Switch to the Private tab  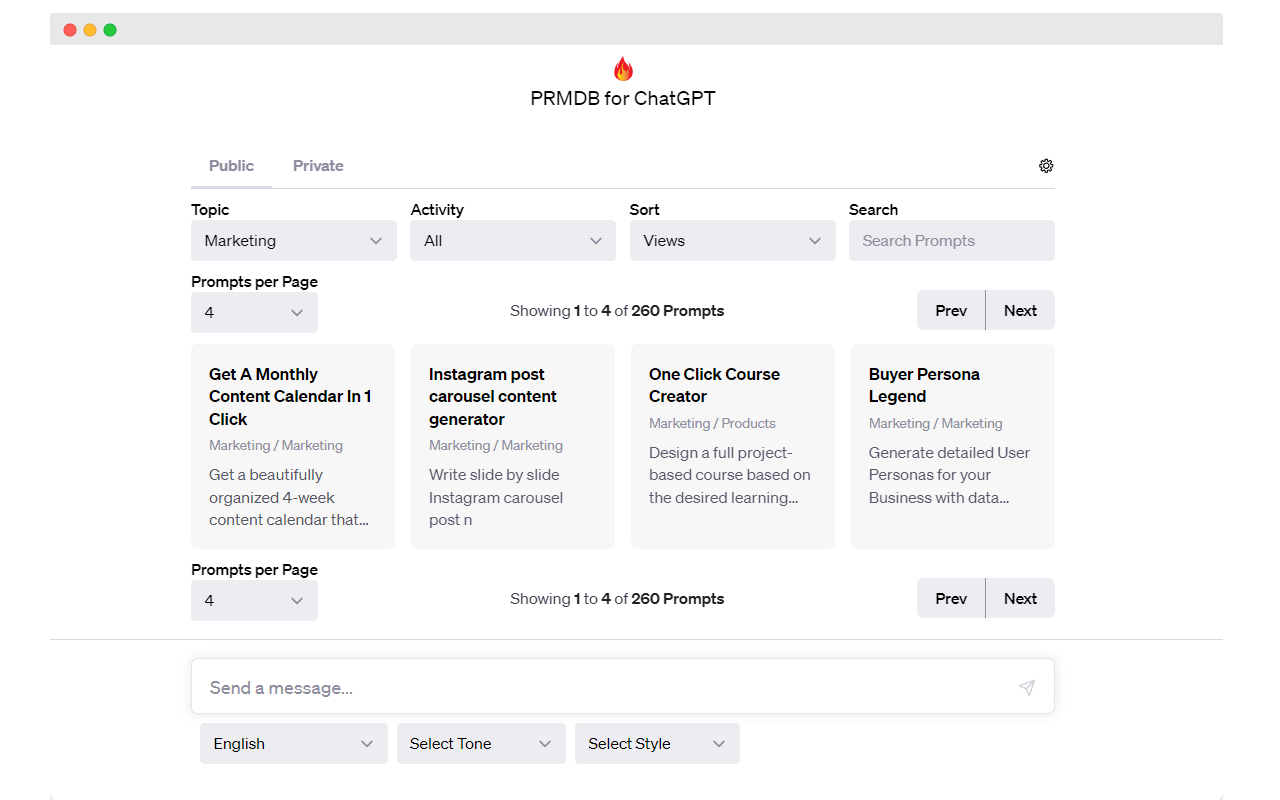click(318, 166)
